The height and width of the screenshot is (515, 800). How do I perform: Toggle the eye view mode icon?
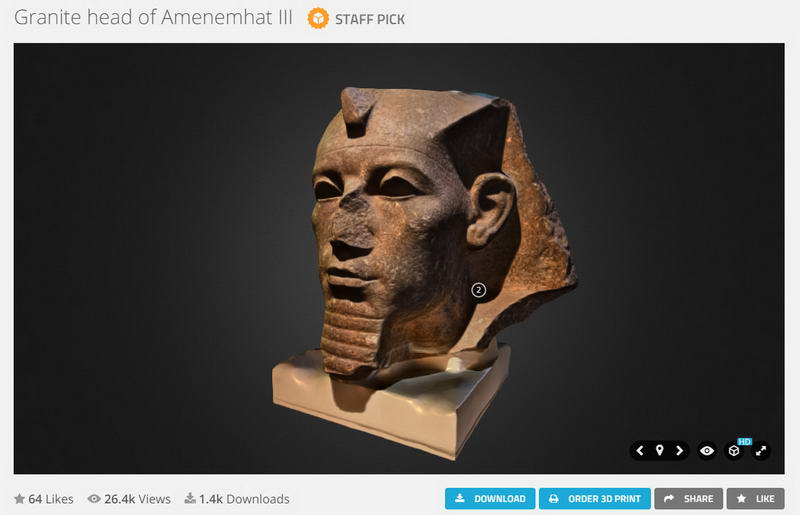pyautogui.click(x=707, y=451)
